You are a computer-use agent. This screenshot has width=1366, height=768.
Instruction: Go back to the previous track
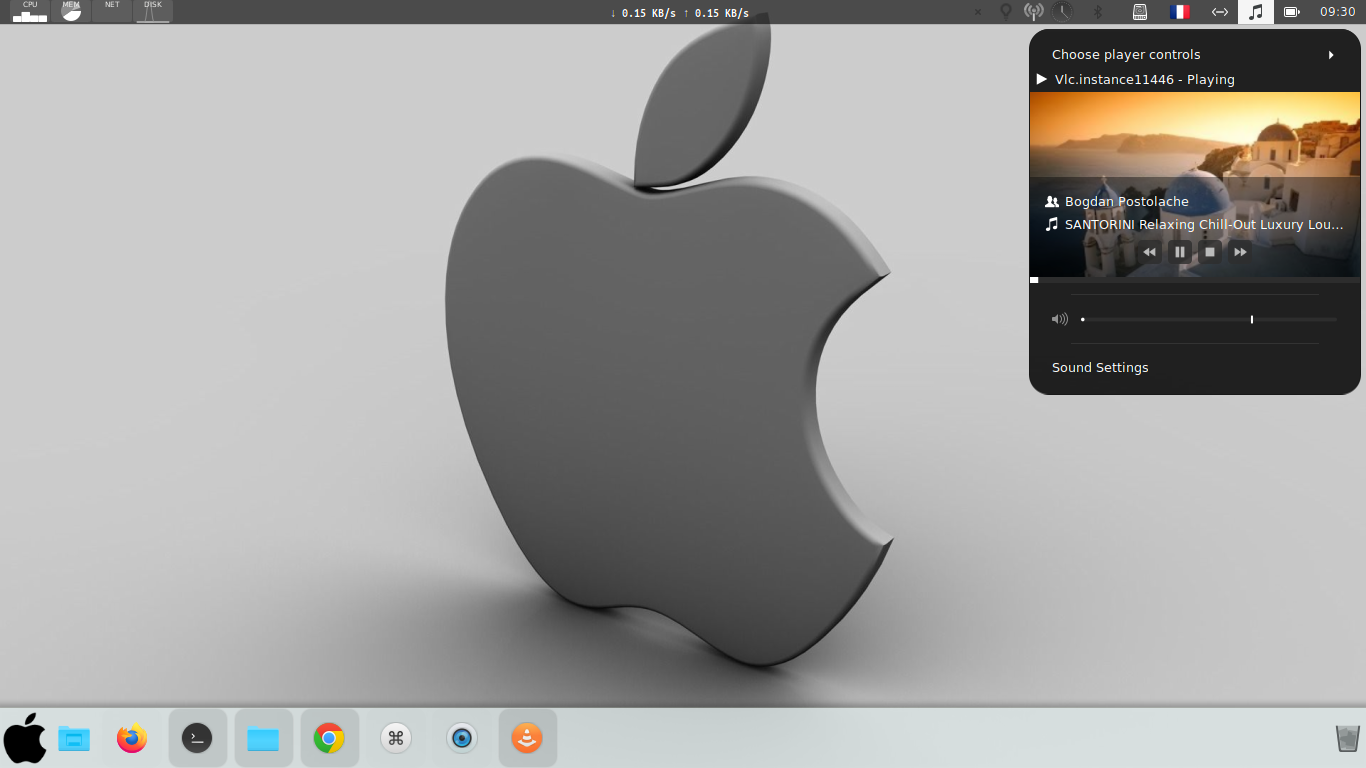click(x=1150, y=252)
